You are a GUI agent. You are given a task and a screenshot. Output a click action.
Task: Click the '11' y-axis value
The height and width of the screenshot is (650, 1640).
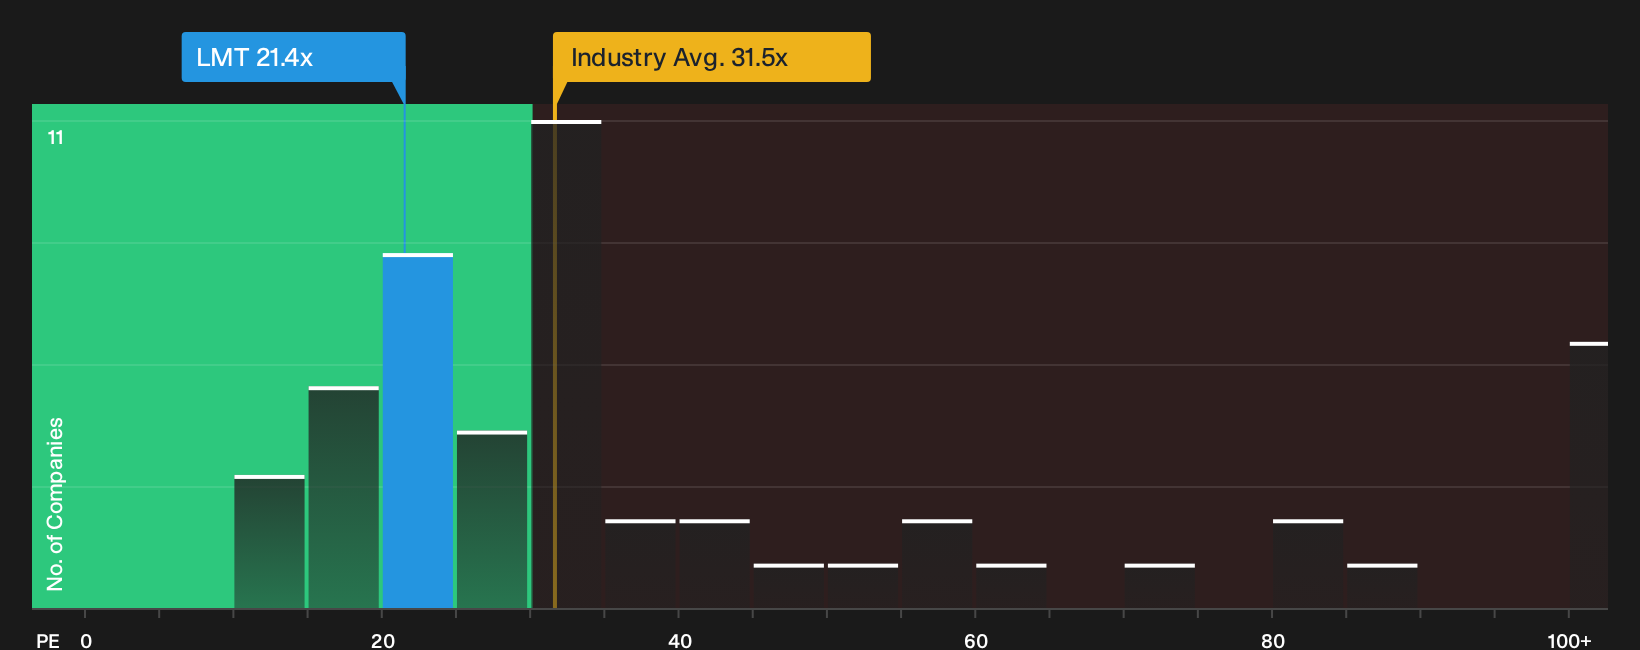click(56, 138)
